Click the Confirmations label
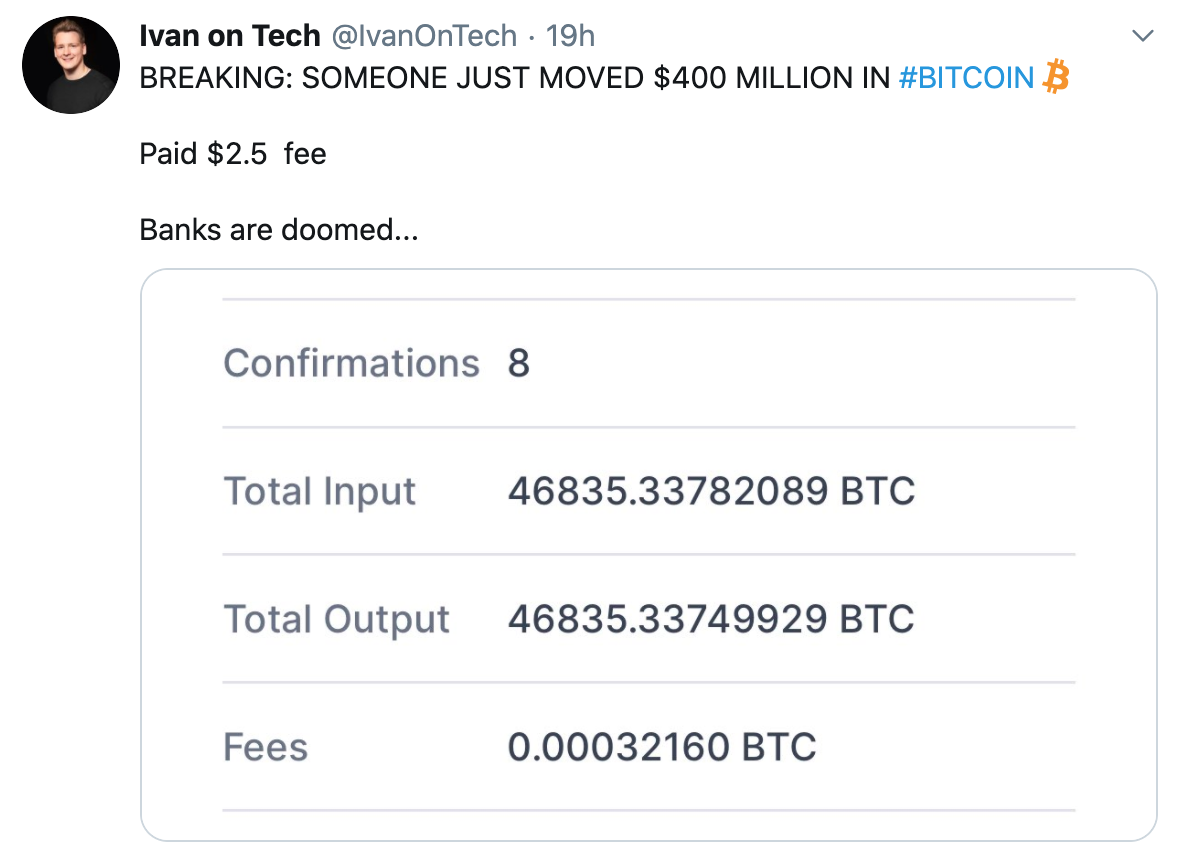Screen dimensions: 1188x862 pyautogui.click(x=351, y=363)
